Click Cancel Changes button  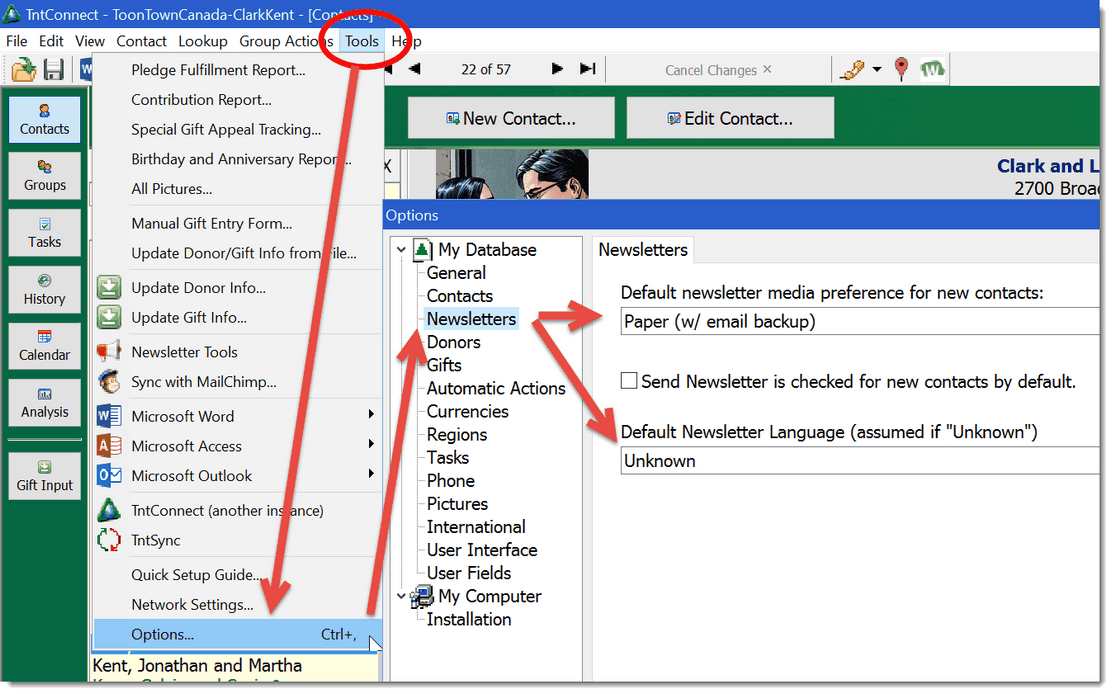[x=718, y=70]
